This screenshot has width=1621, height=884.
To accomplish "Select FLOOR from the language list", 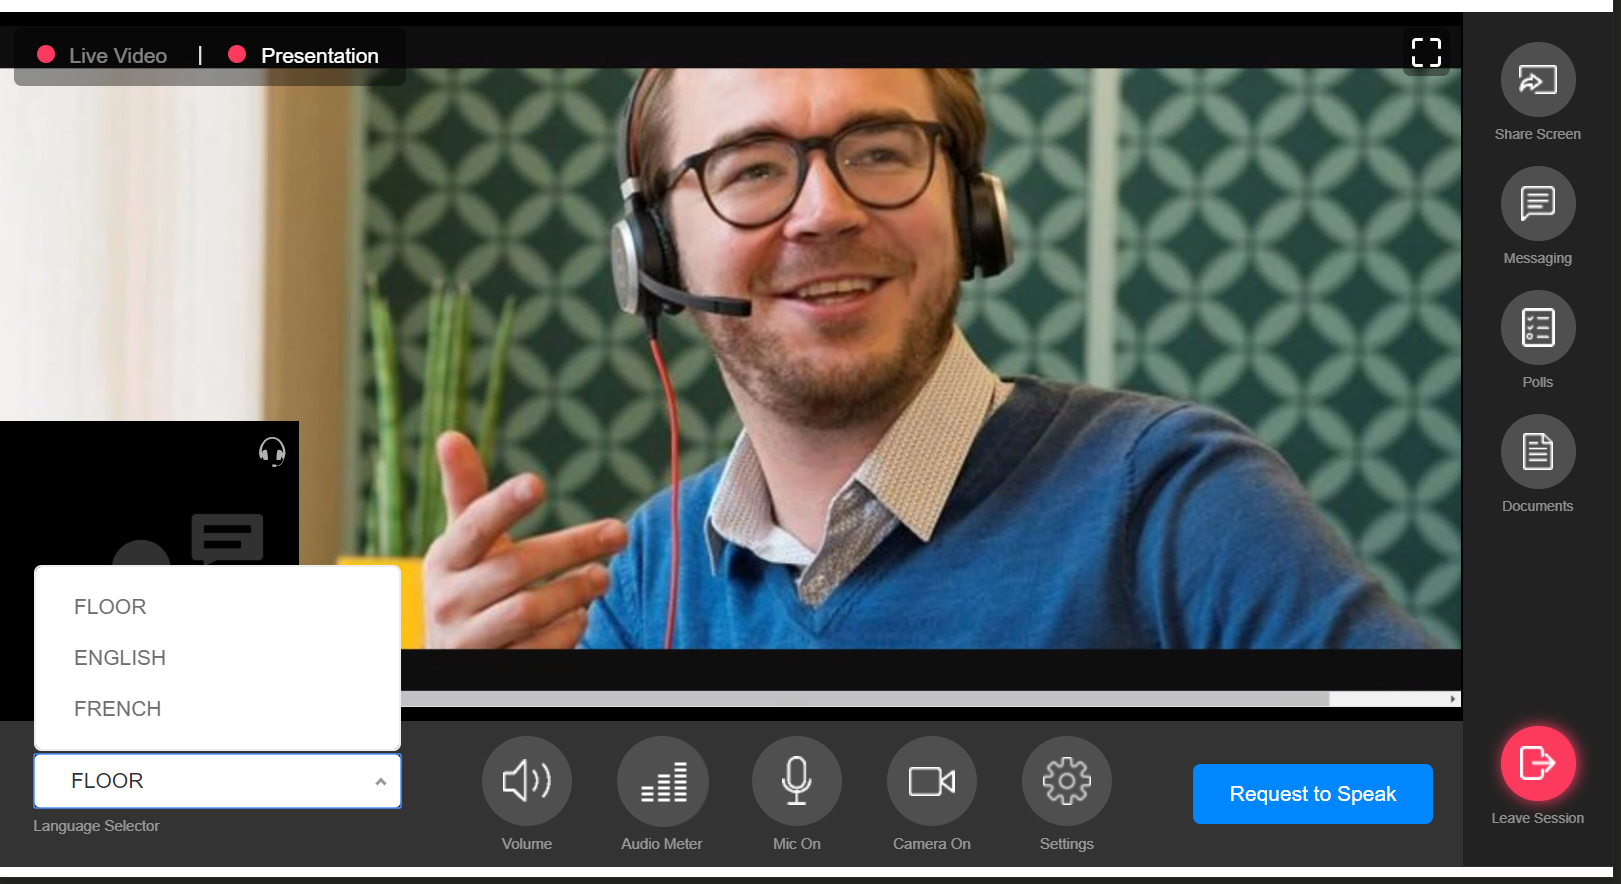I will (110, 607).
